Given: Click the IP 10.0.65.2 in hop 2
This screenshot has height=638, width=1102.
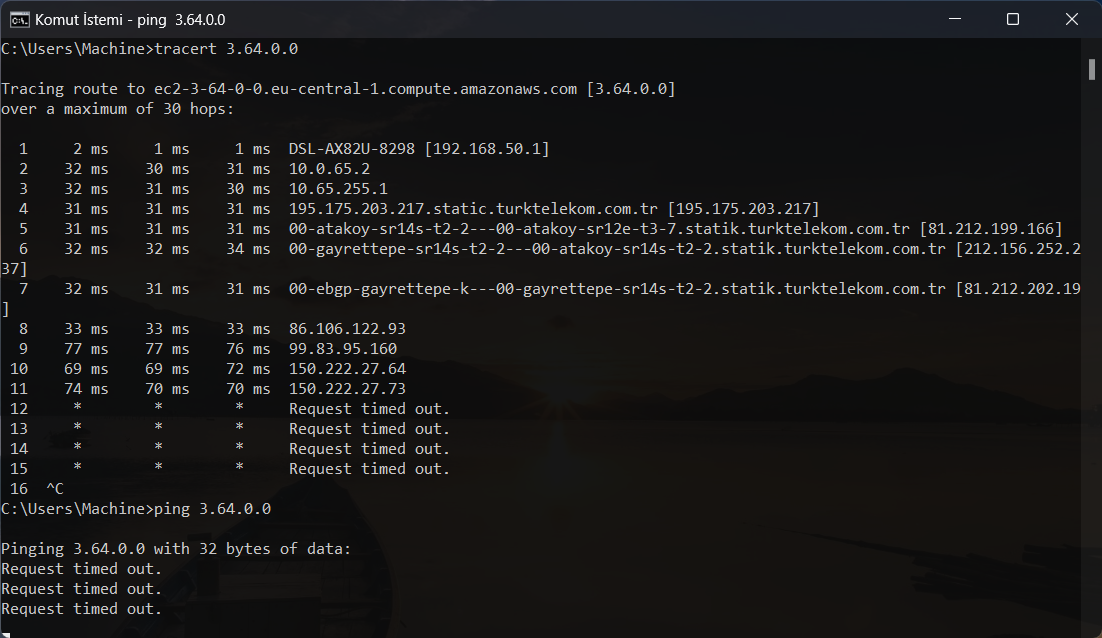Looking at the screenshot, I should click(x=329, y=169).
